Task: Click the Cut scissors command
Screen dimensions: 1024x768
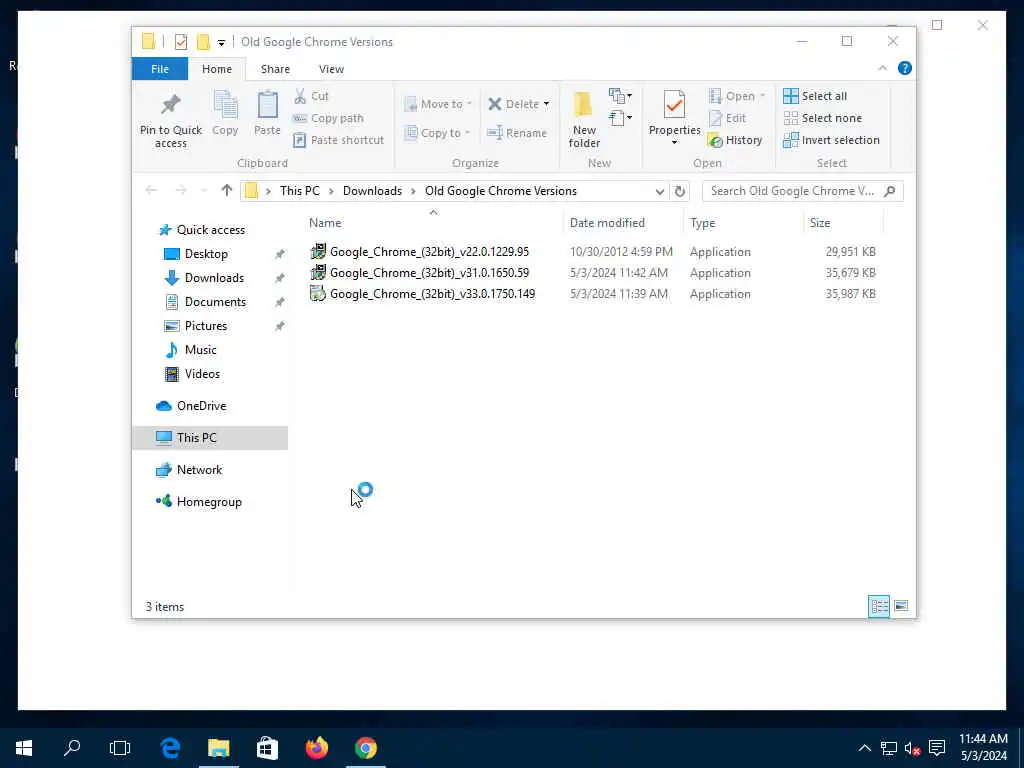Action: [x=311, y=96]
